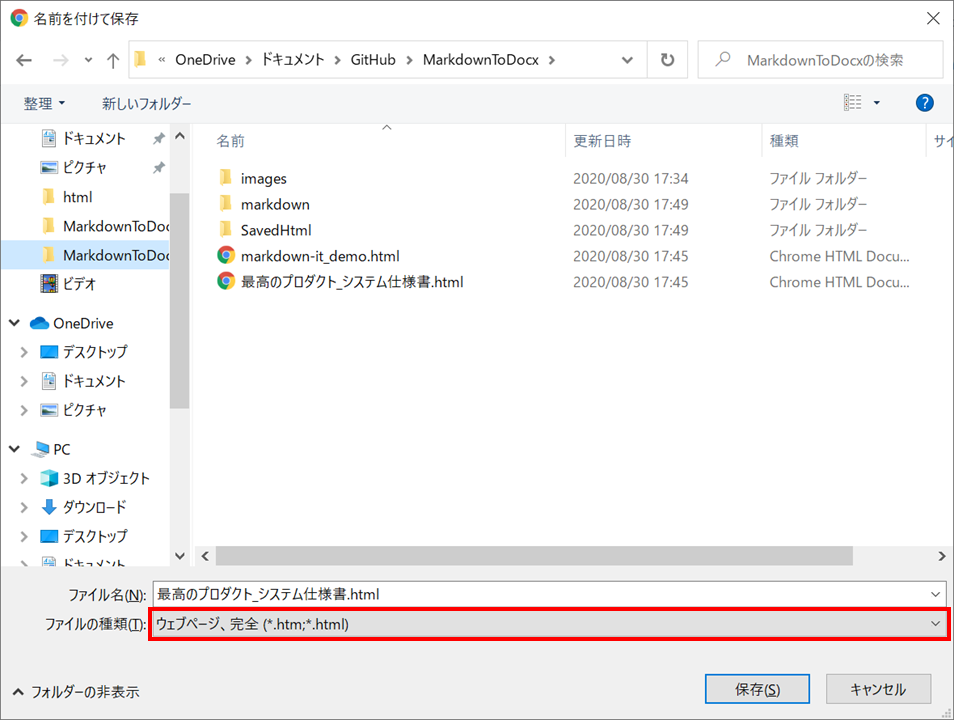Select 3D オブジェクト in the tree
Image resolution: width=954 pixels, height=720 pixels.
(x=106, y=478)
